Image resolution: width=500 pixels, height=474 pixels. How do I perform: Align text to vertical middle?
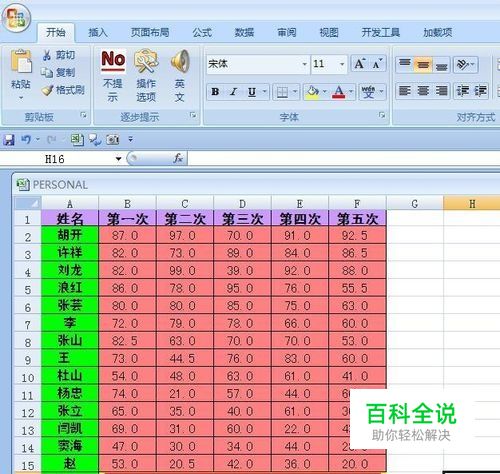click(x=423, y=64)
